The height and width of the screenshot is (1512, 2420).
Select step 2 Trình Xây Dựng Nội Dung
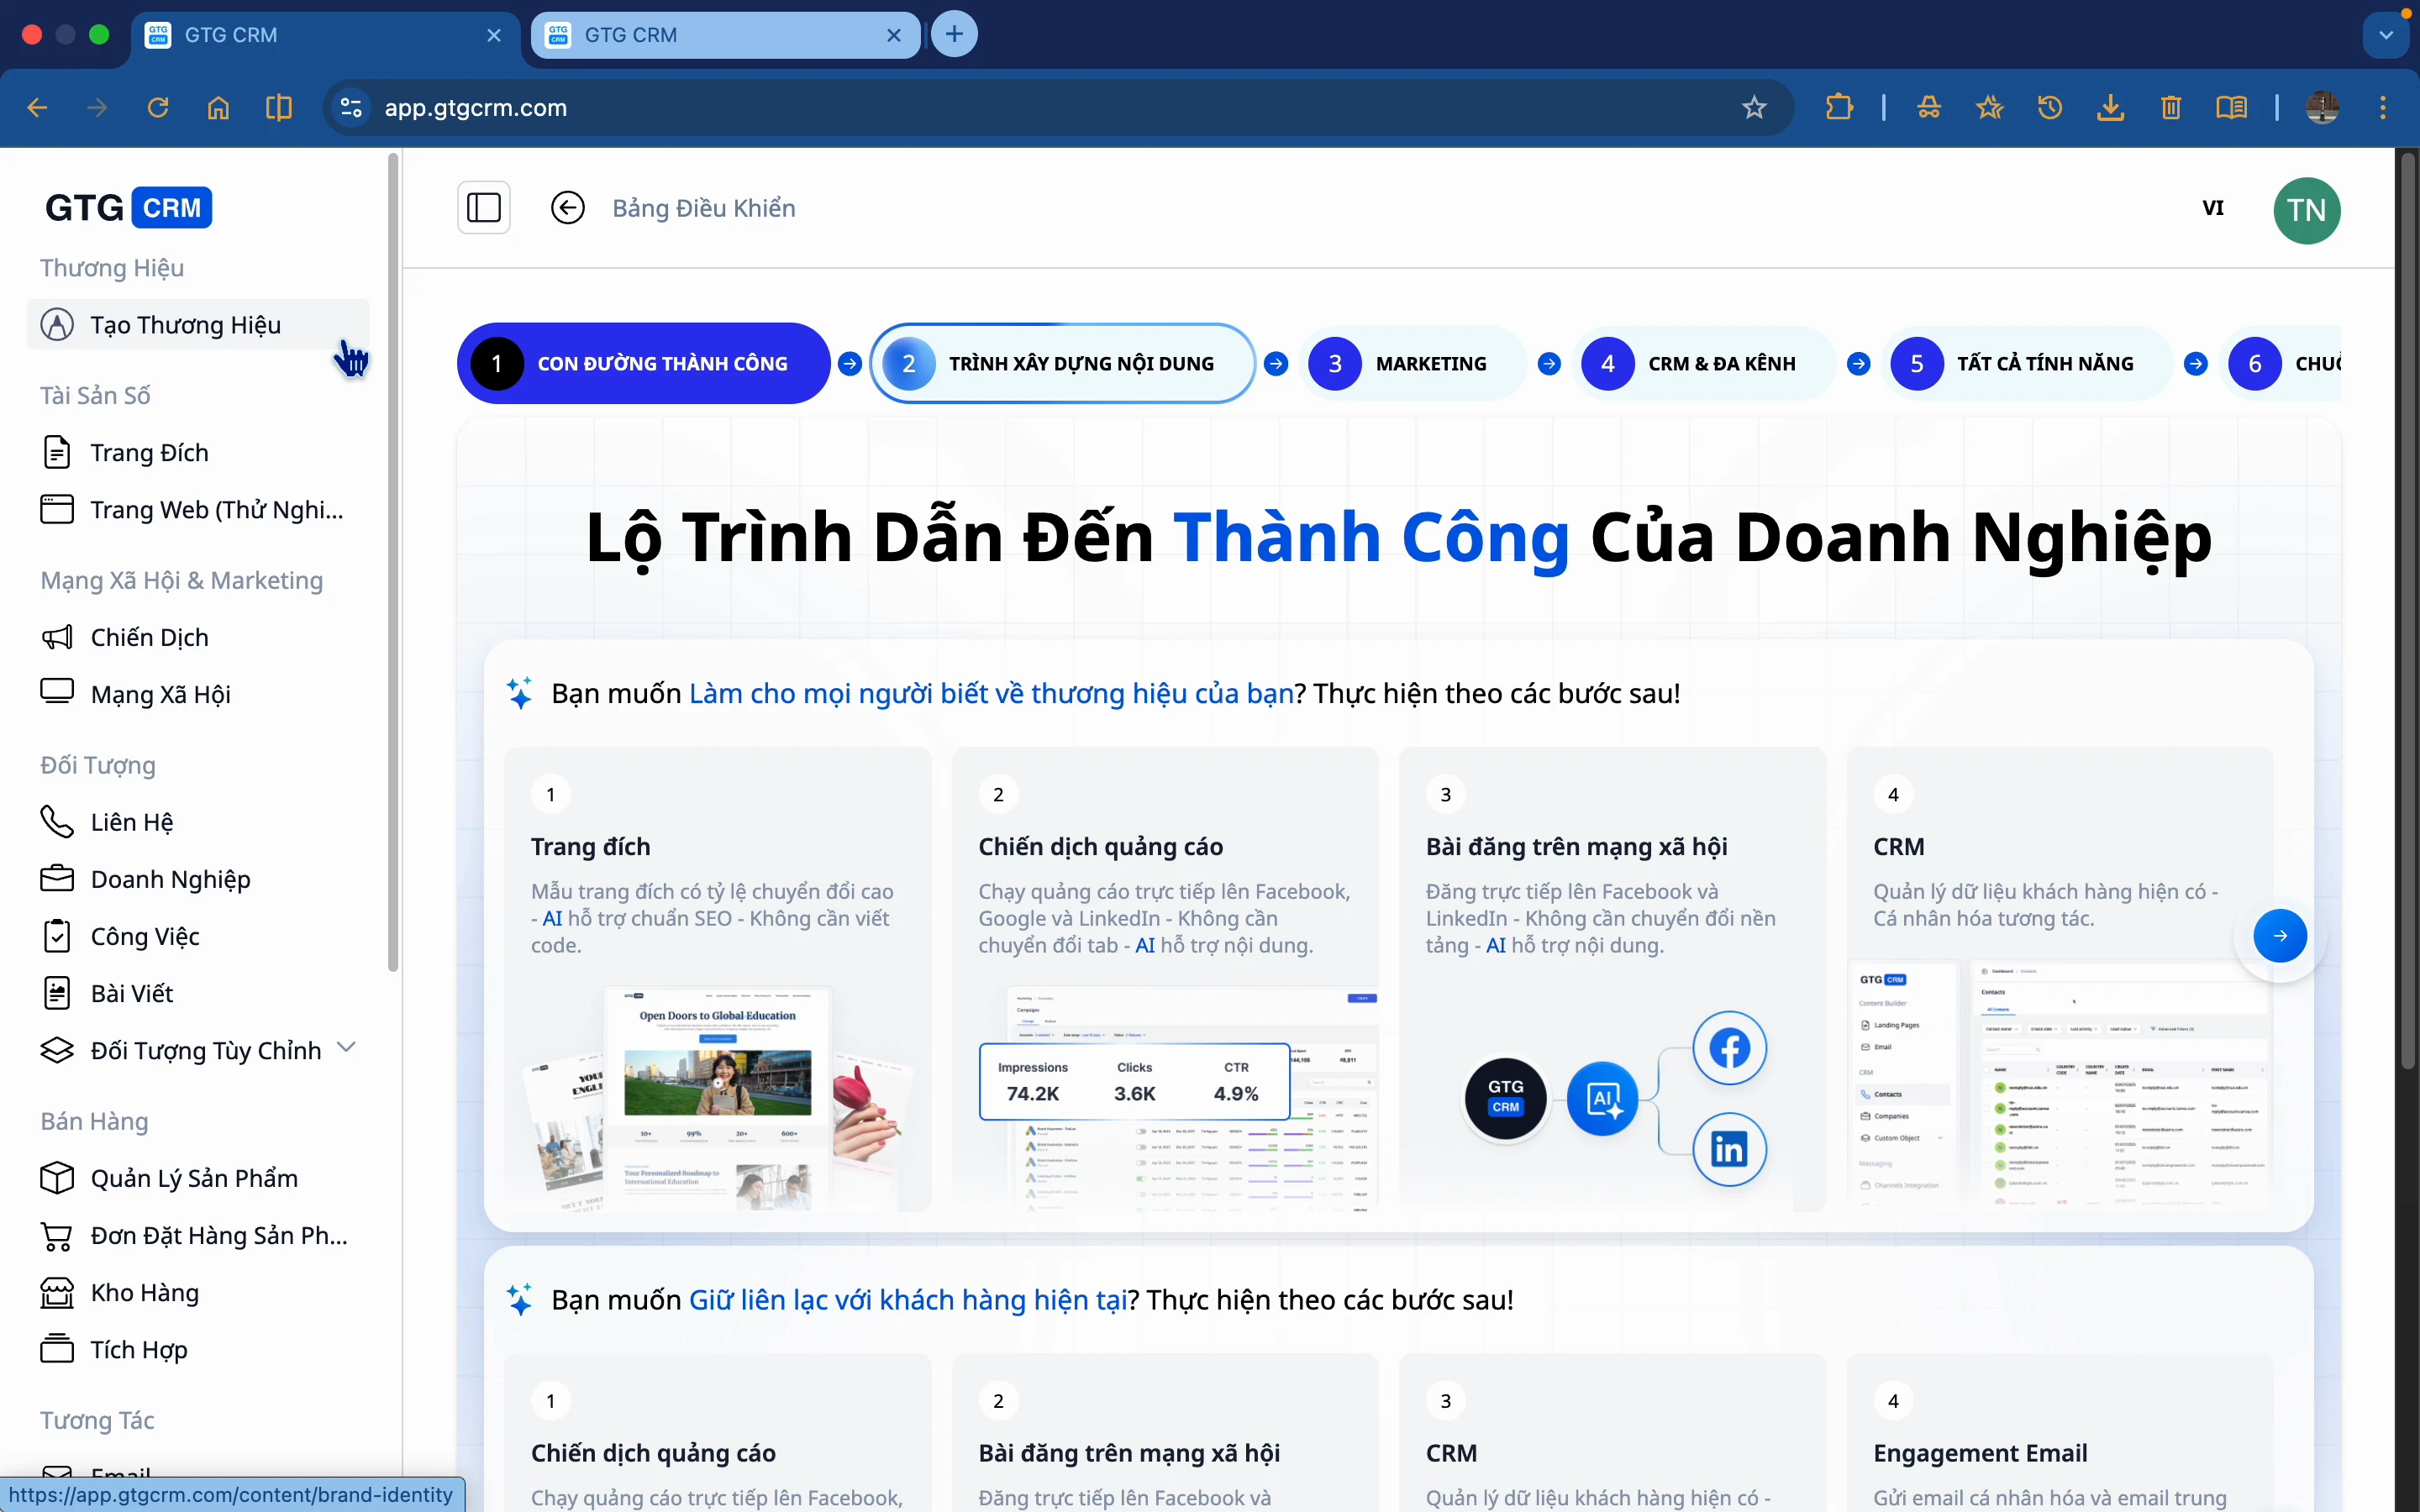1062,364
